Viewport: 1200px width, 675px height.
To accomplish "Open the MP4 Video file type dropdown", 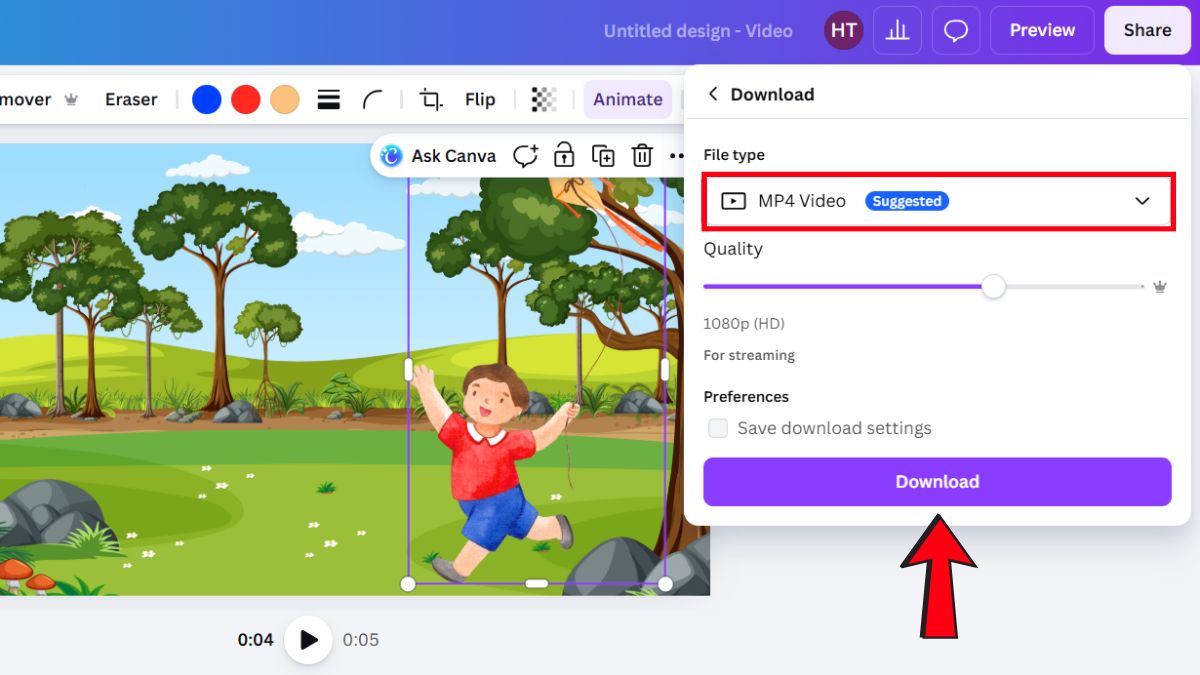I will (937, 201).
